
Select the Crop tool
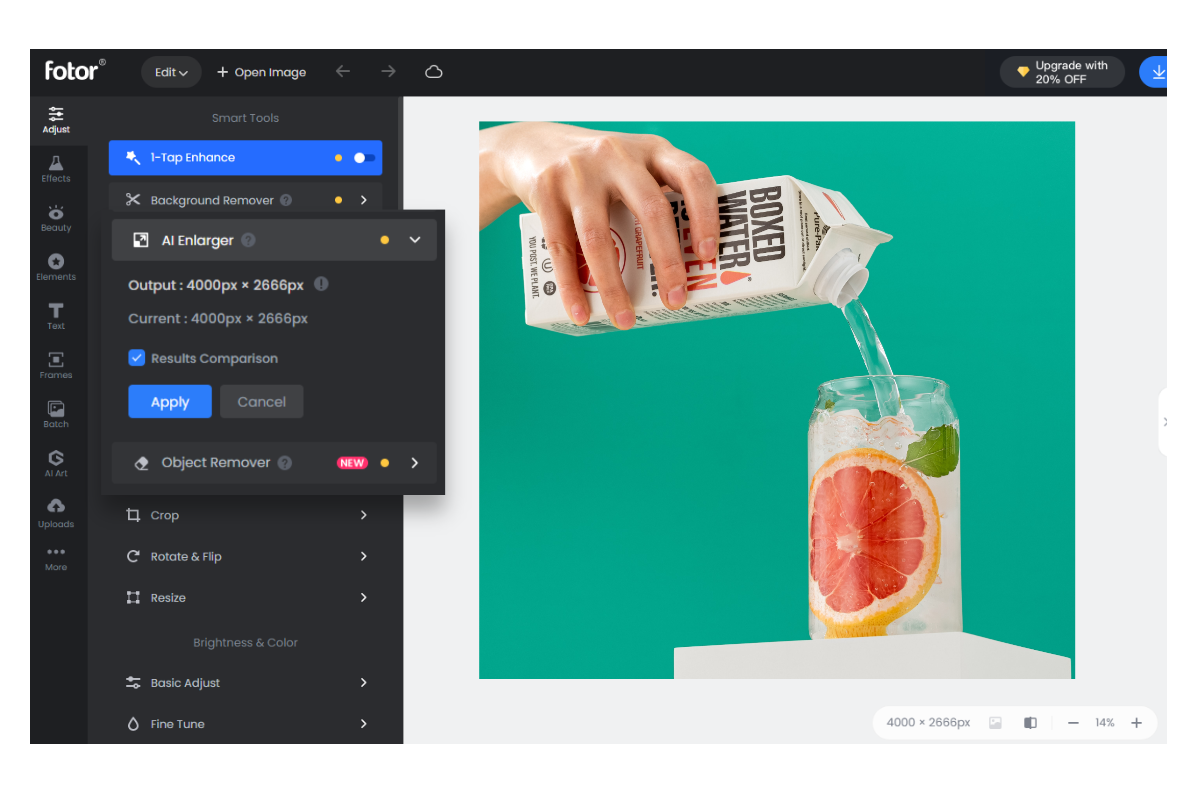245,515
